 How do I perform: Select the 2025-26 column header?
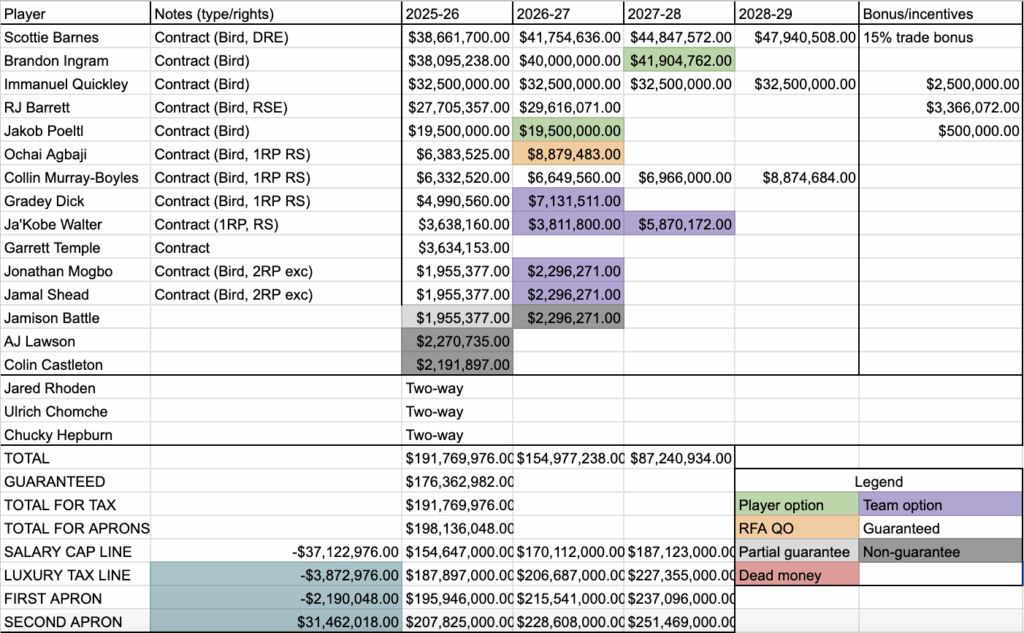(x=457, y=14)
